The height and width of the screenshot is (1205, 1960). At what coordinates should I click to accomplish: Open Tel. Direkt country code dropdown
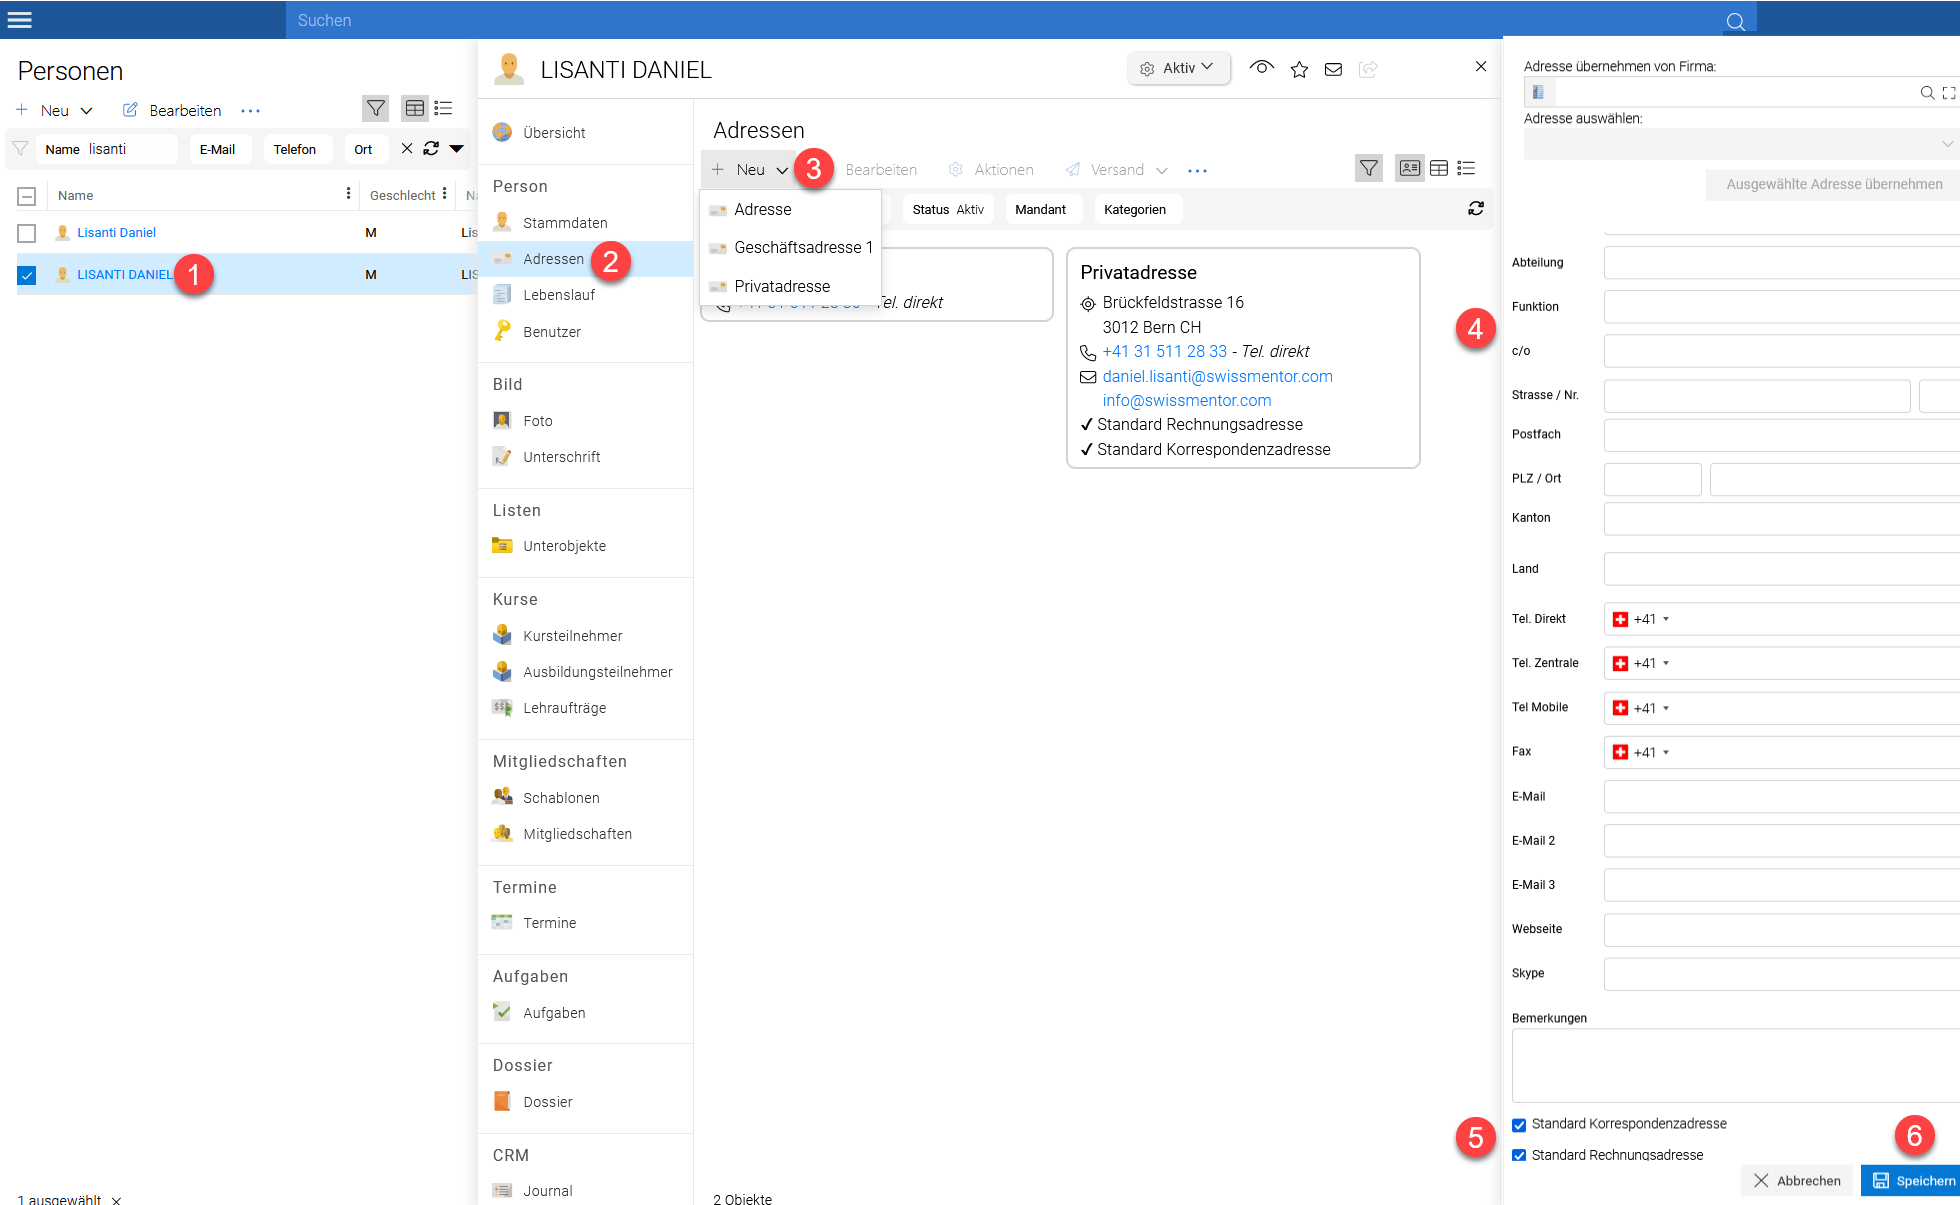tap(1641, 619)
